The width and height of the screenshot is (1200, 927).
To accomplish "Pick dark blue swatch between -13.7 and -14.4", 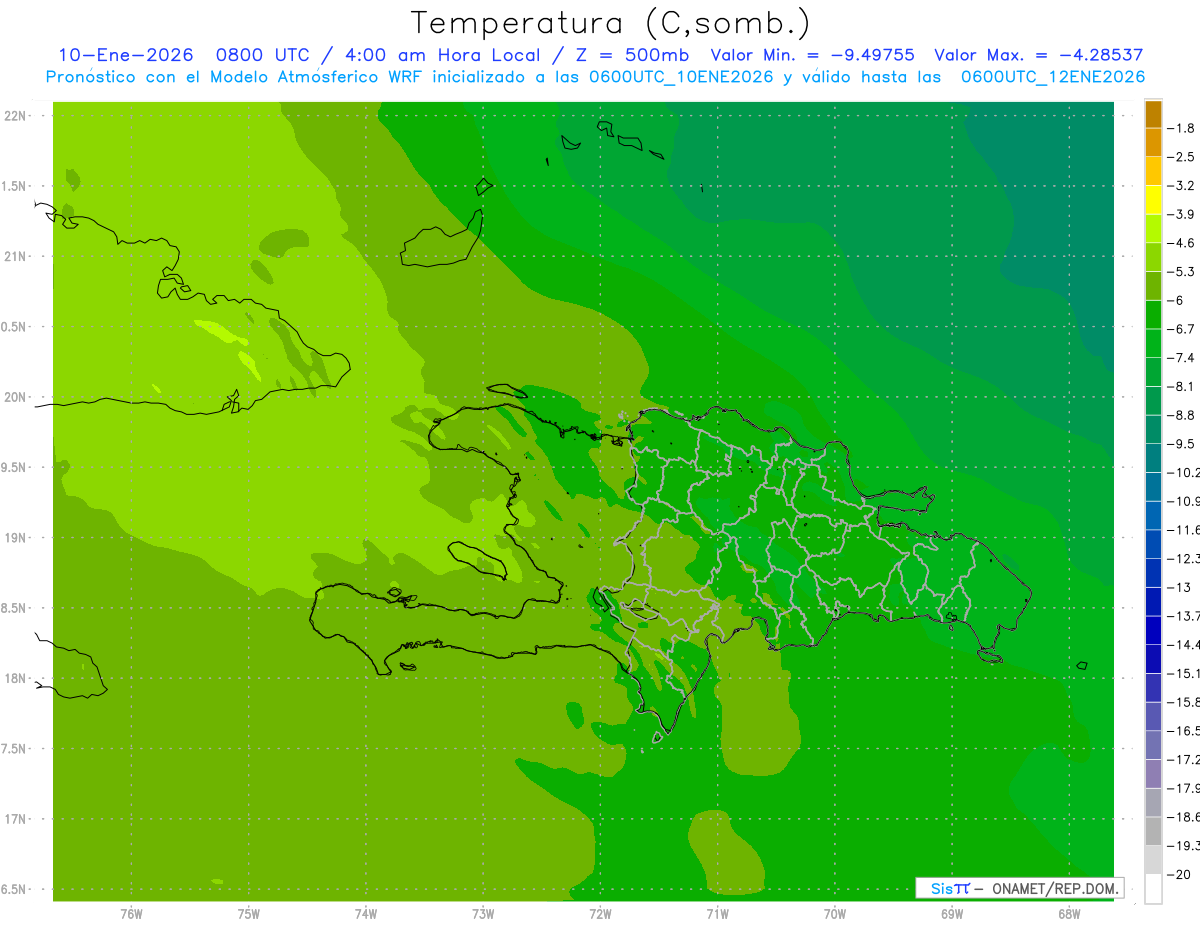I will tap(1153, 630).
